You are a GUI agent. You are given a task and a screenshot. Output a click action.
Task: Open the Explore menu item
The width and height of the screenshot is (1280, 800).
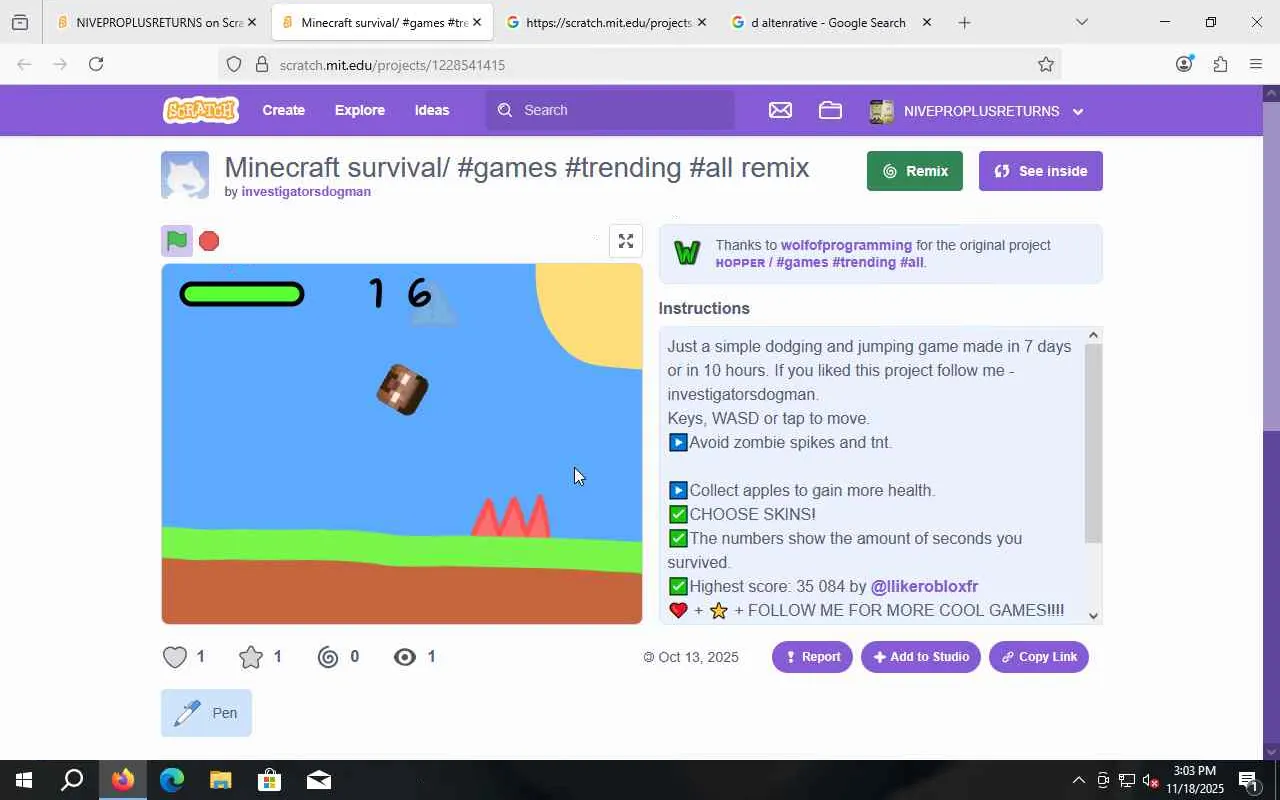point(360,110)
